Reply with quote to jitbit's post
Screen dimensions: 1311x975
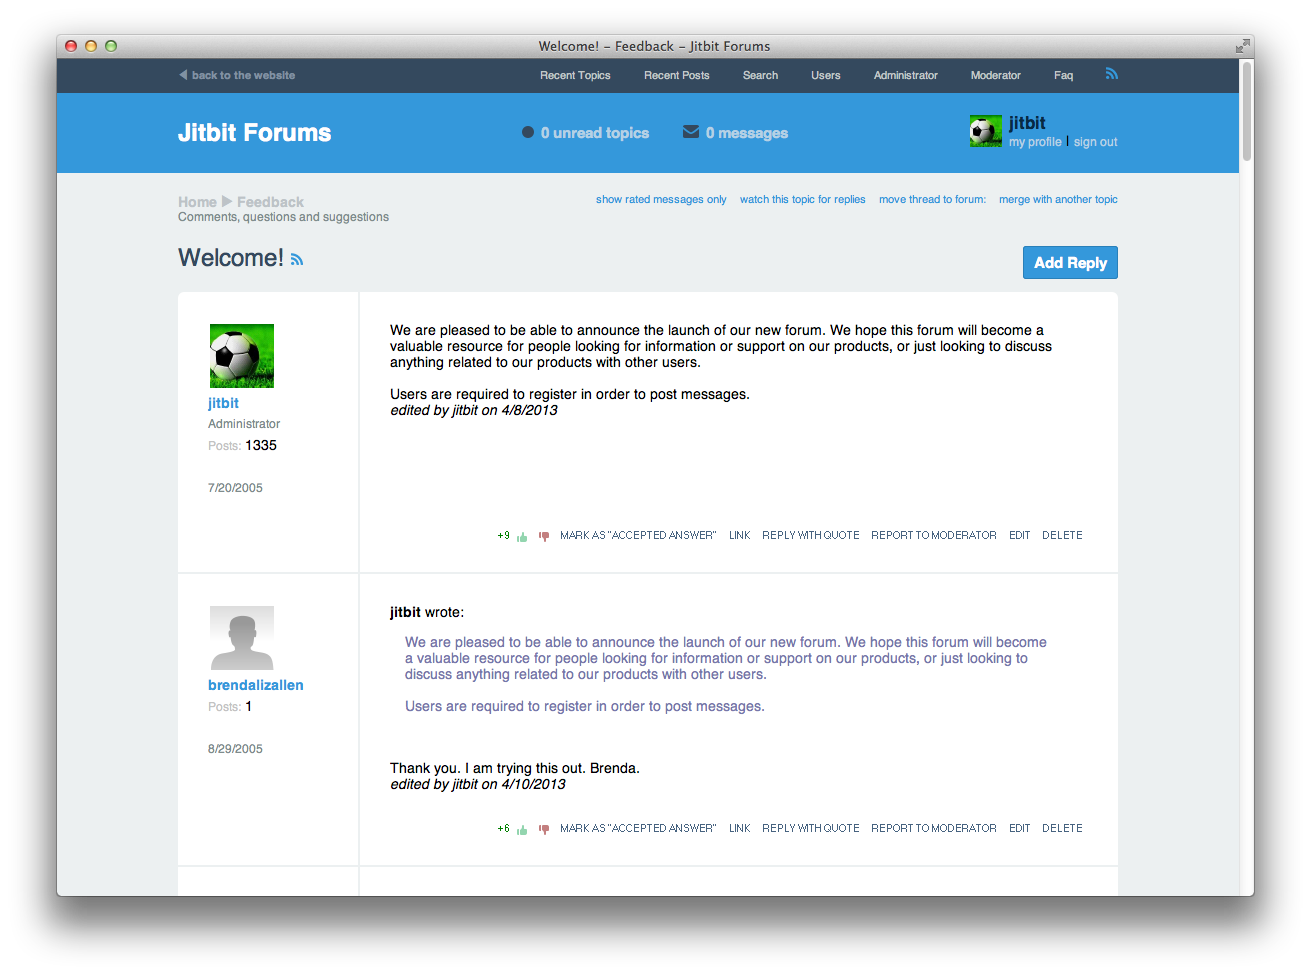click(811, 536)
